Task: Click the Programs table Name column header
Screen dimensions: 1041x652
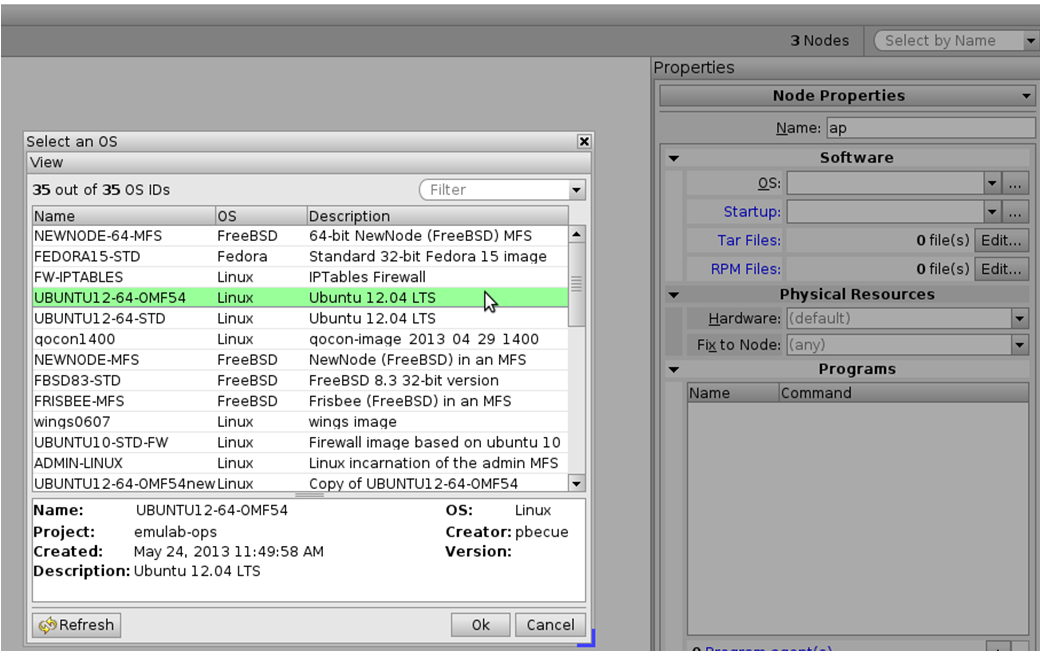Action: (733, 393)
